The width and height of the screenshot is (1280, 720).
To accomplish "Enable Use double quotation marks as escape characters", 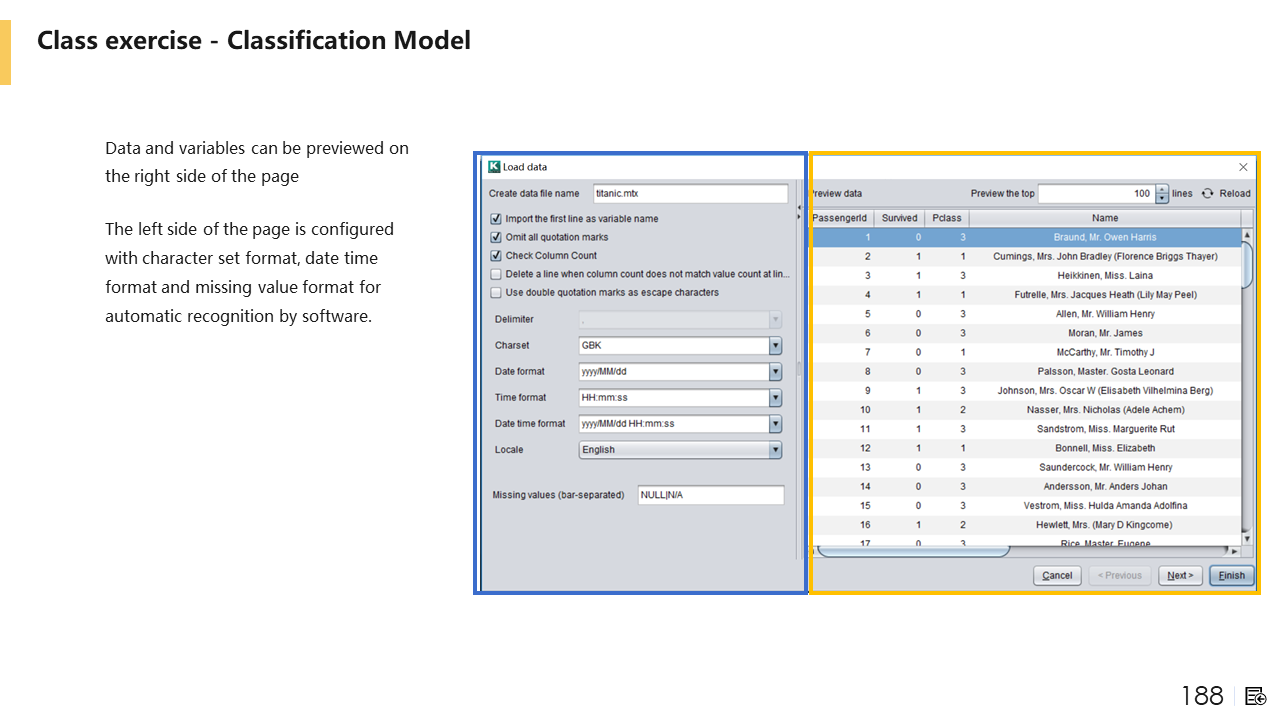I will 496,293.
